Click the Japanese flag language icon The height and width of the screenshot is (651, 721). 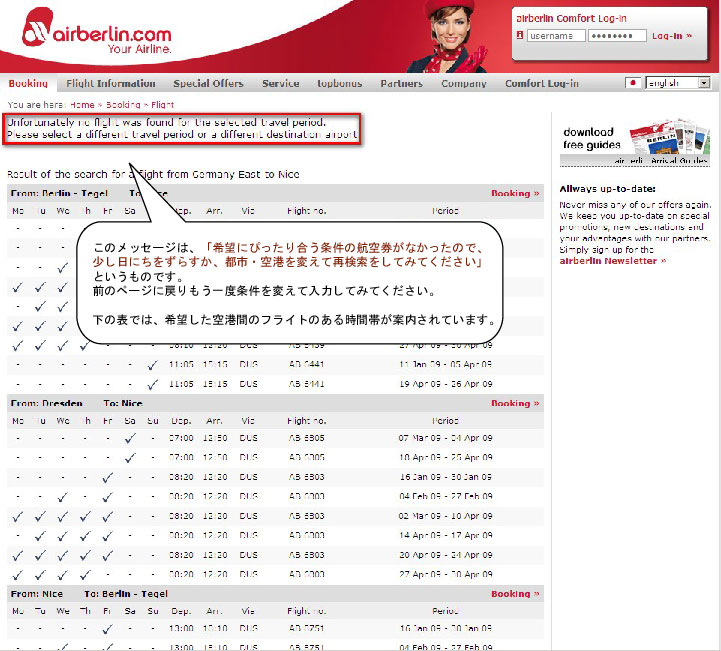[634, 84]
